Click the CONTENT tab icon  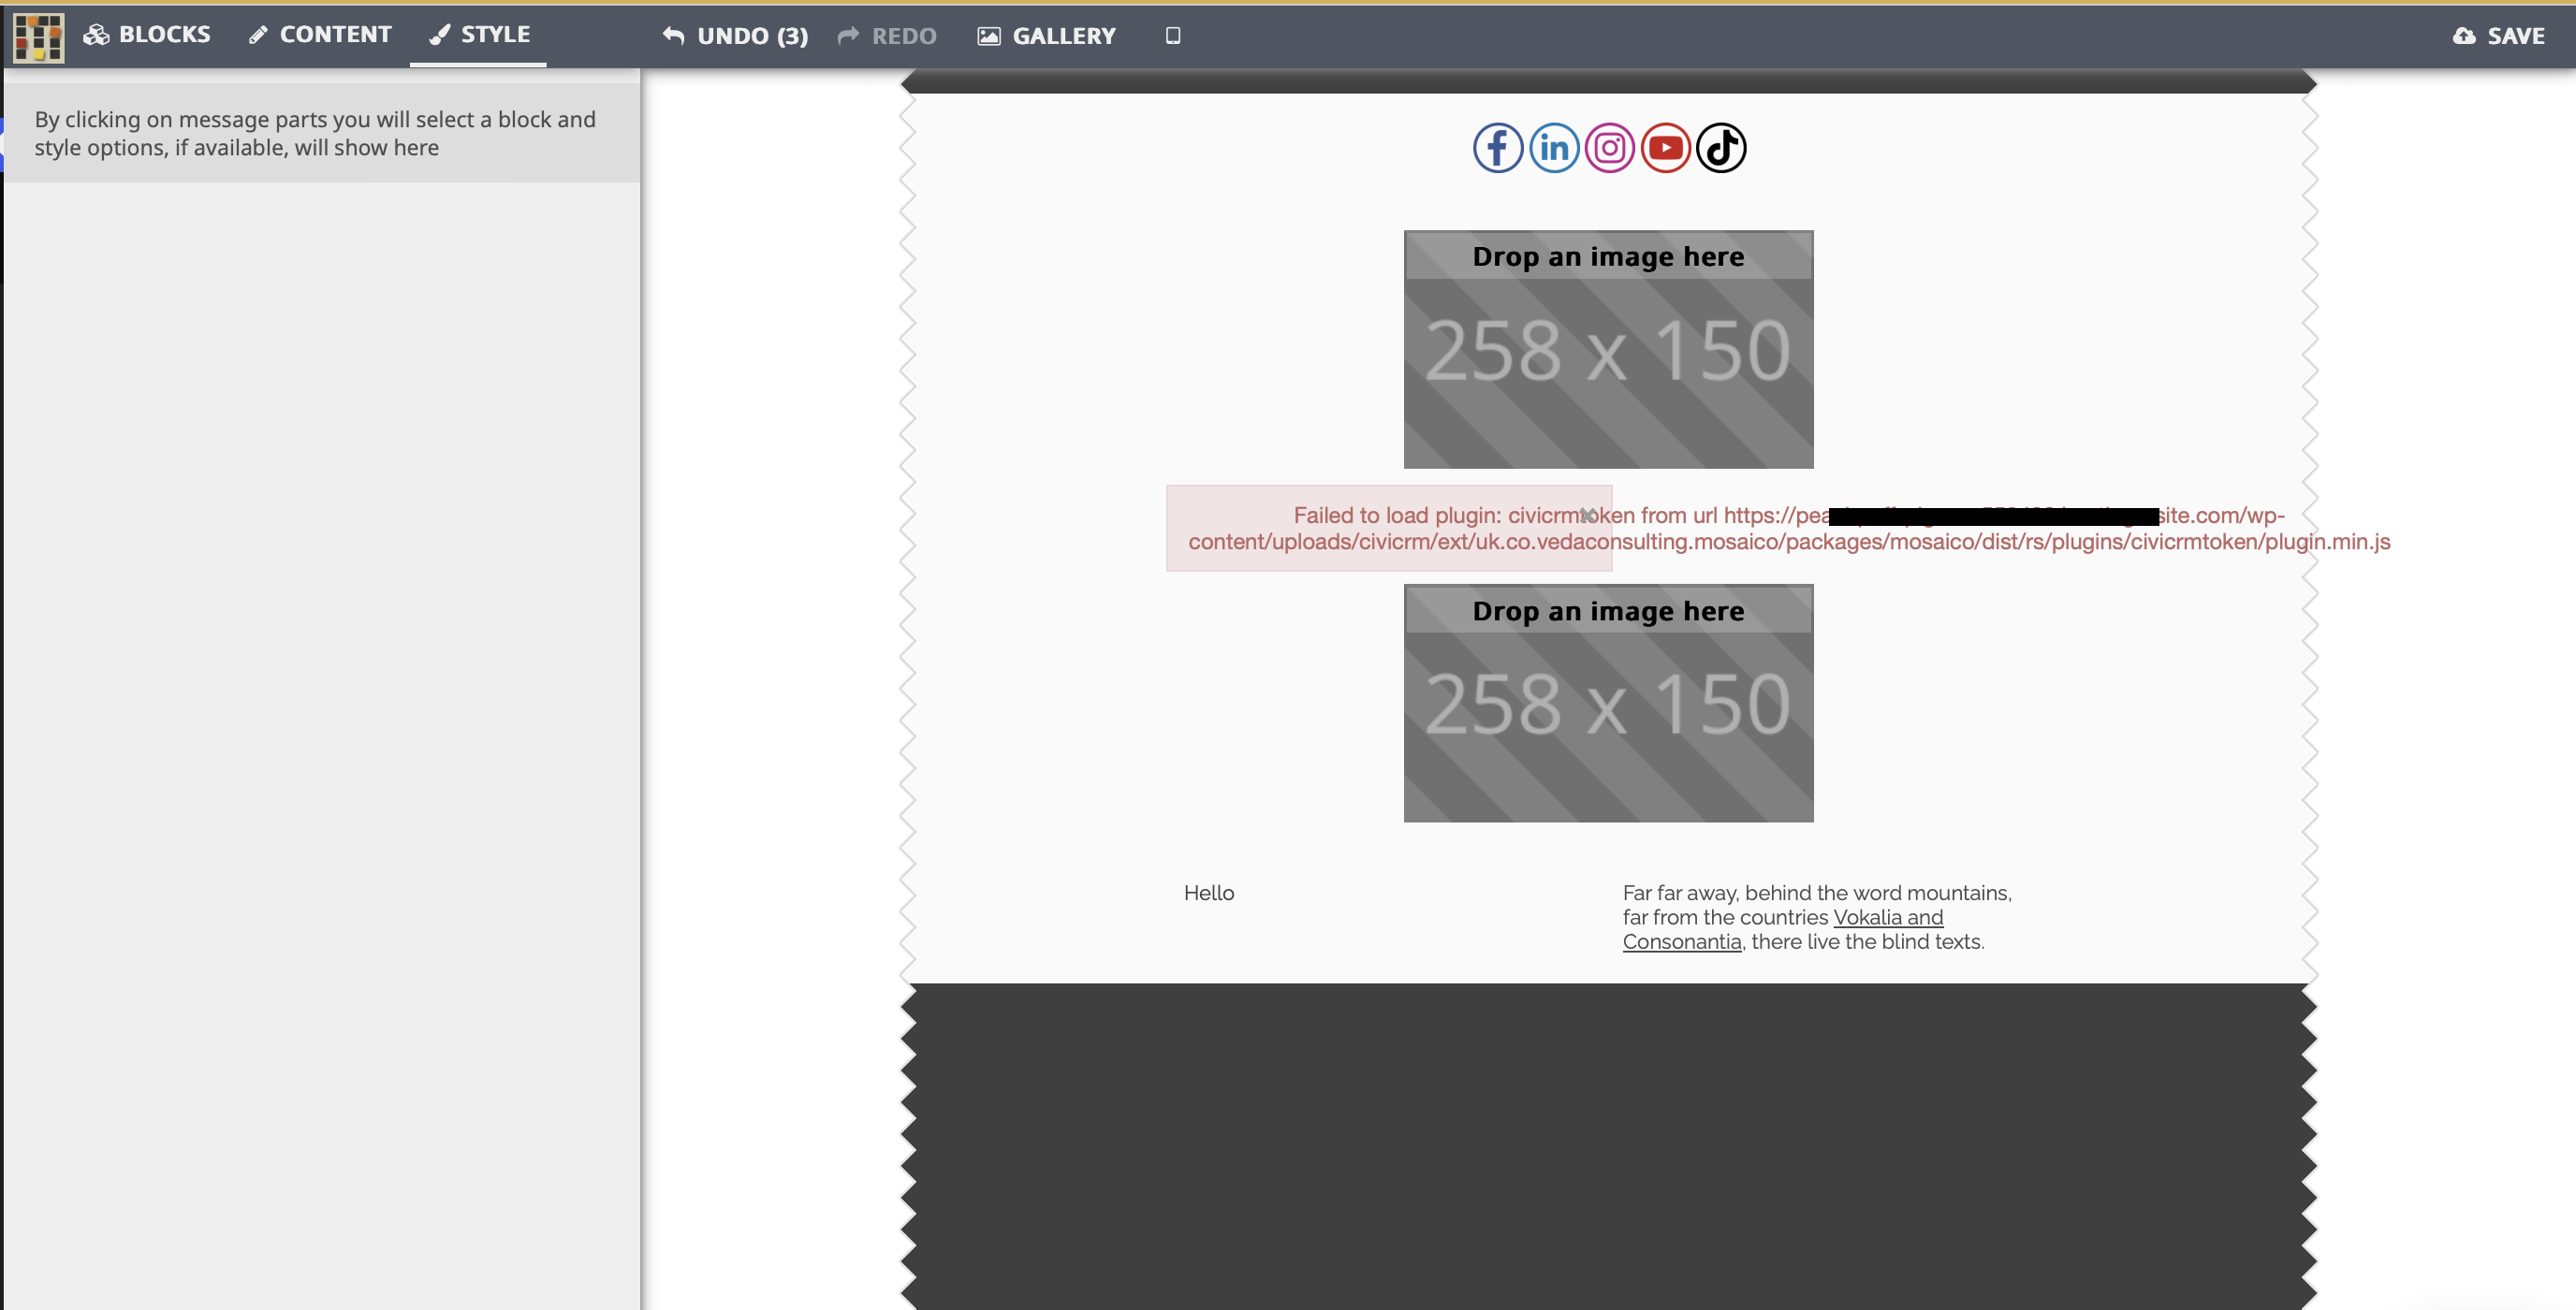(257, 36)
